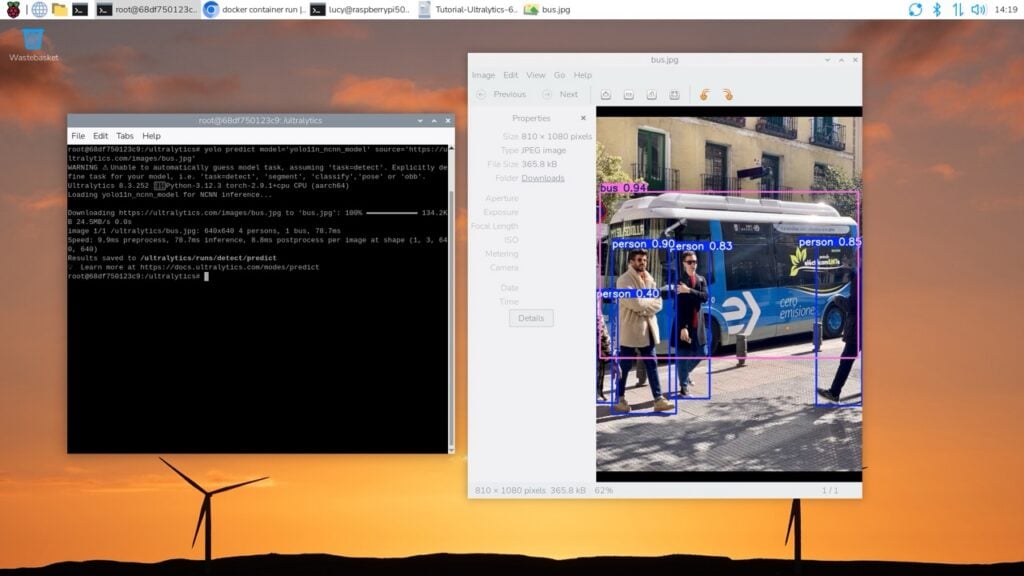Open the Tabs menu in the terminal
The image size is (1024, 576).
124,136
